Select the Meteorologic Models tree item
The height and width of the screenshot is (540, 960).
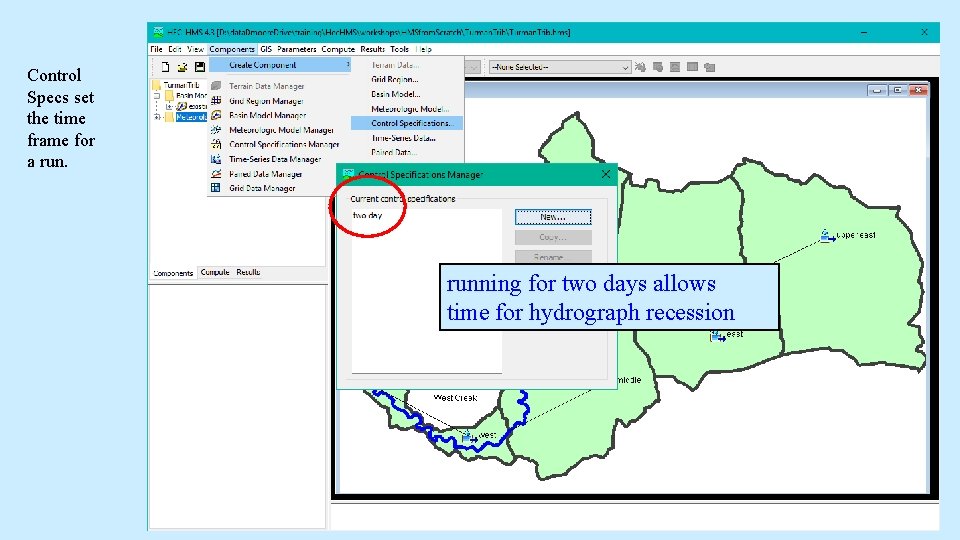click(x=191, y=117)
